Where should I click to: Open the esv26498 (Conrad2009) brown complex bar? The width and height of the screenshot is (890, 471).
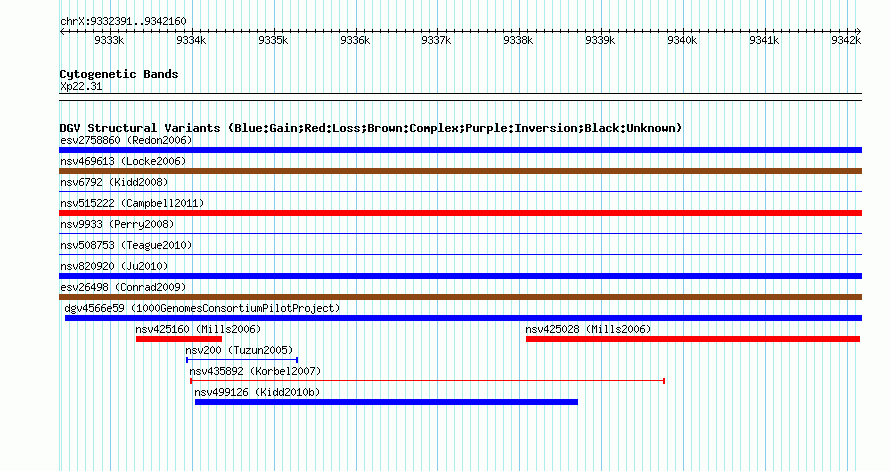point(460,297)
